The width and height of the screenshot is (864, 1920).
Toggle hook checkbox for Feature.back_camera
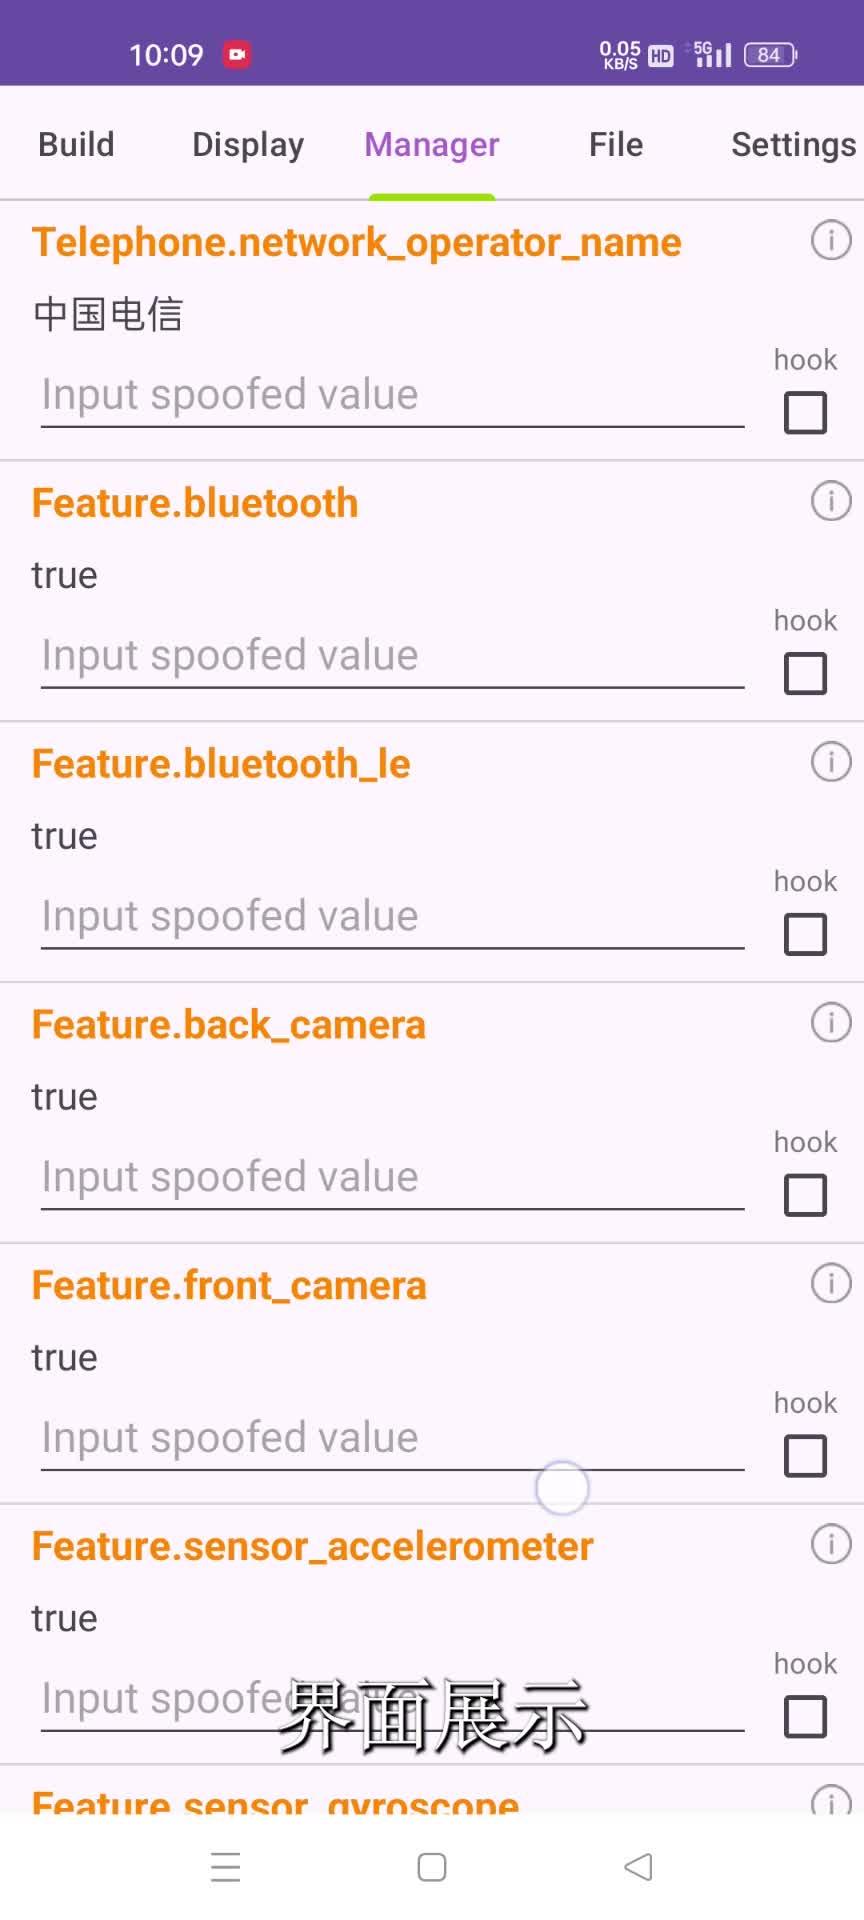coord(805,1195)
